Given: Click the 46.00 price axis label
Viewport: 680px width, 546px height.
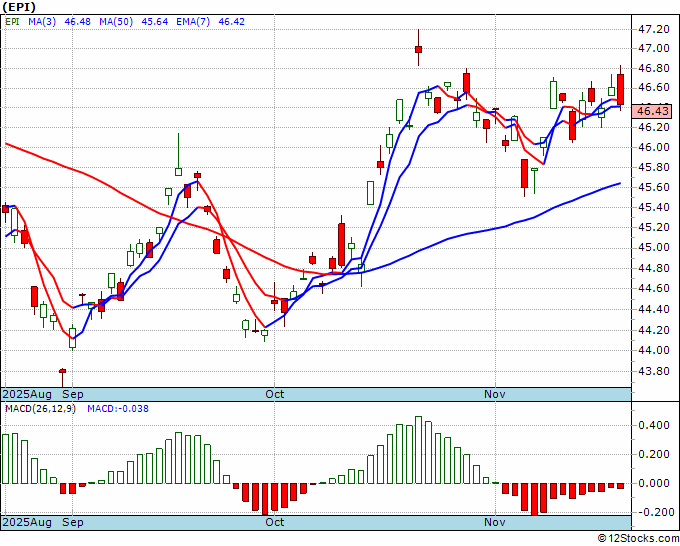Looking at the screenshot, I should pos(654,147).
